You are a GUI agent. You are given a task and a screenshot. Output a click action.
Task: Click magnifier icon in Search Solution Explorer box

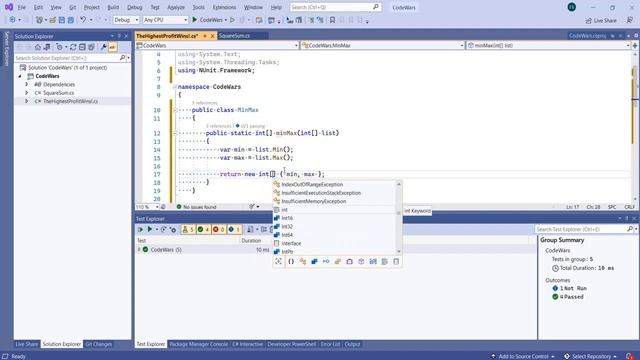tap(122, 58)
